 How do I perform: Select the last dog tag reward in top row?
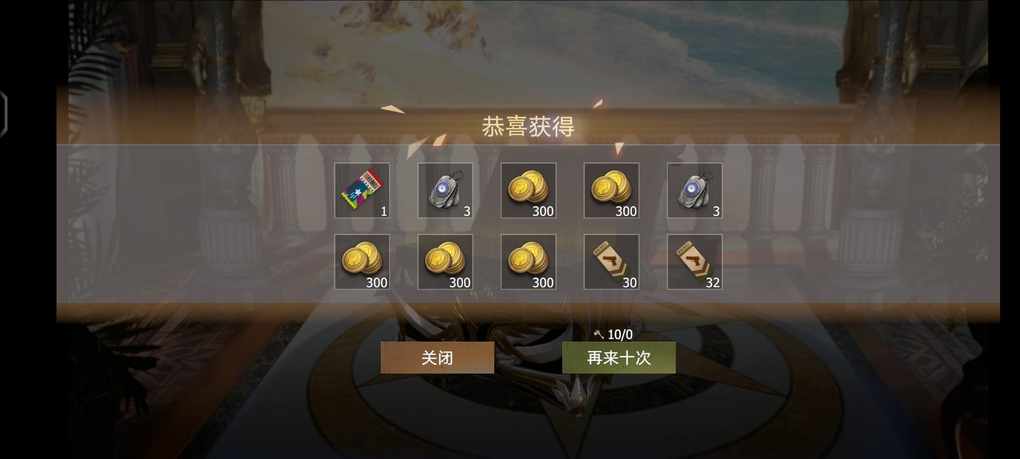(695, 190)
